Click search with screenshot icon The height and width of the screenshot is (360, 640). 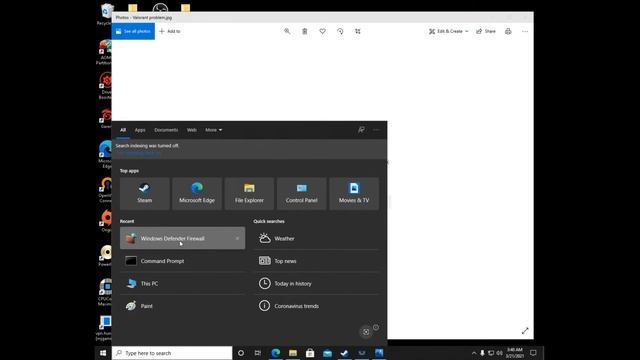click(366, 332)
